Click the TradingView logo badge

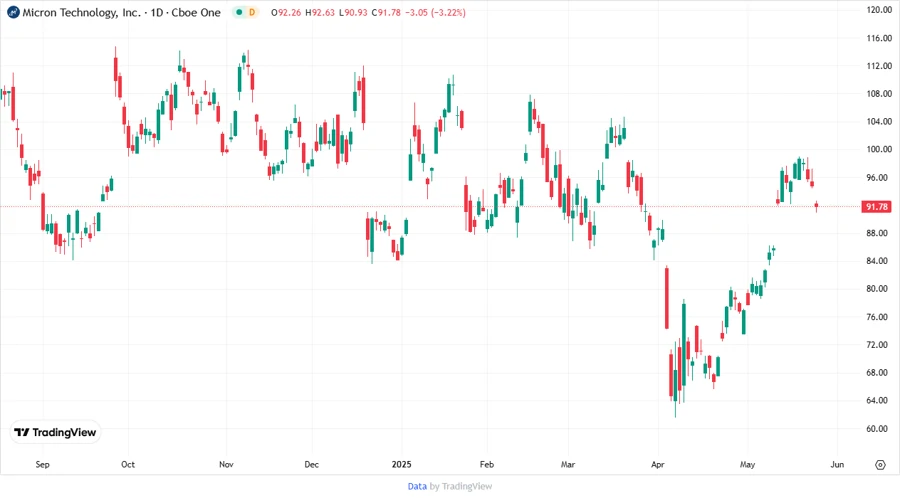coord(55,433)
